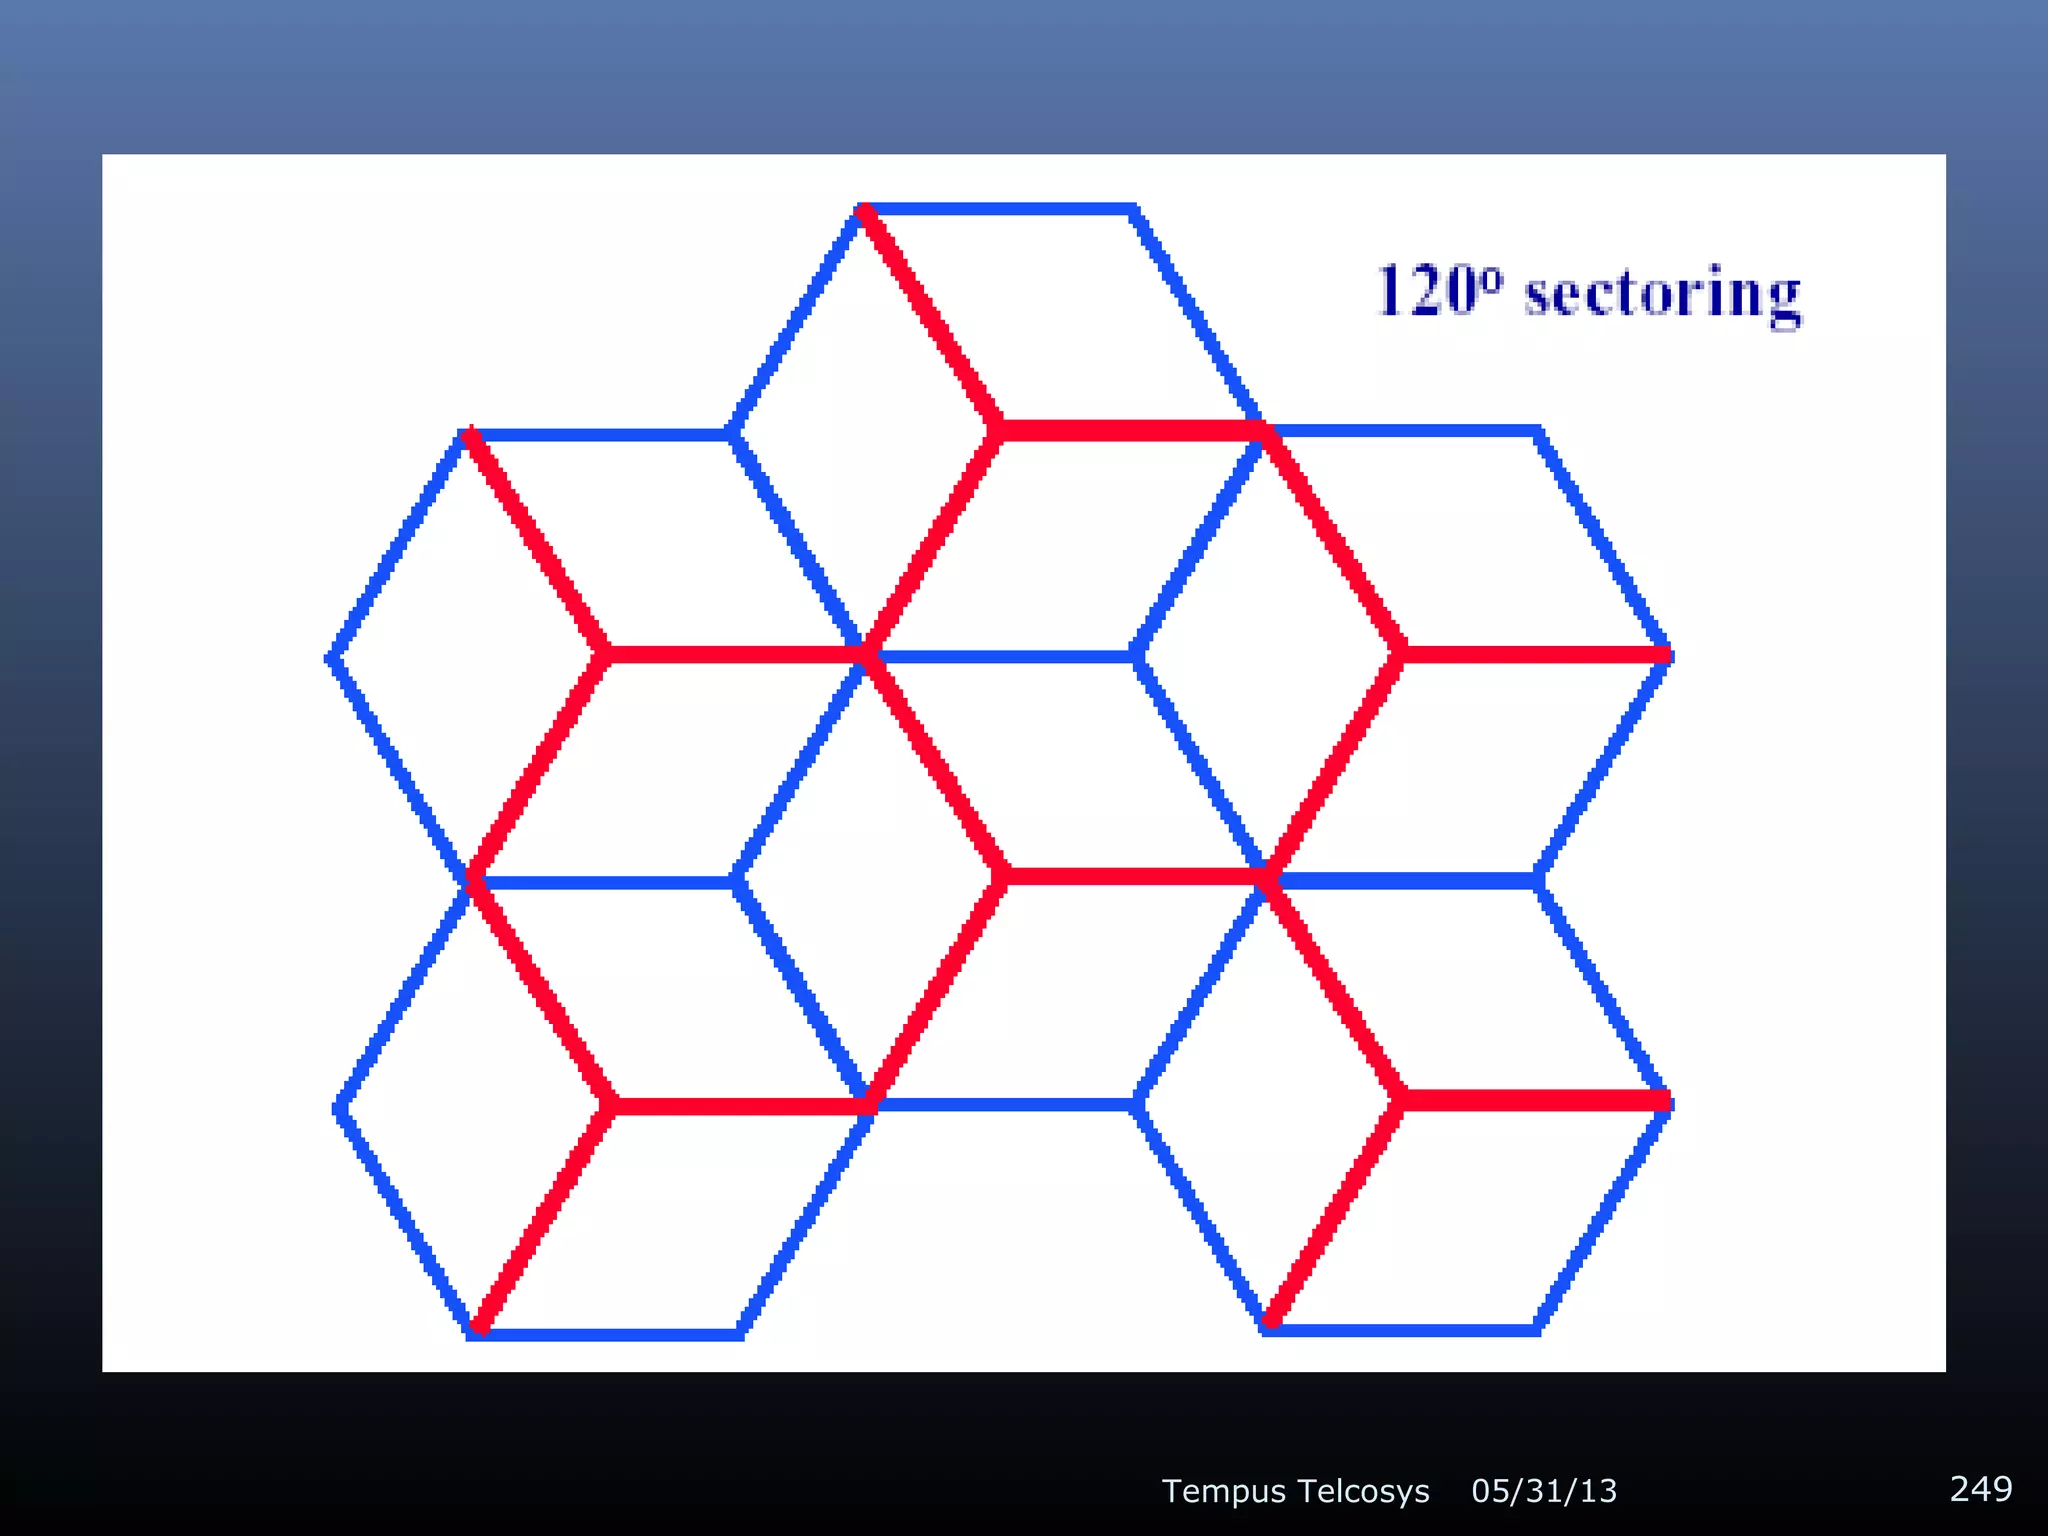Click the "Tempus Telcosys" footer text
Image resolution: width=2048 pixels, height=1536 pixels.
[1295, 1491]
